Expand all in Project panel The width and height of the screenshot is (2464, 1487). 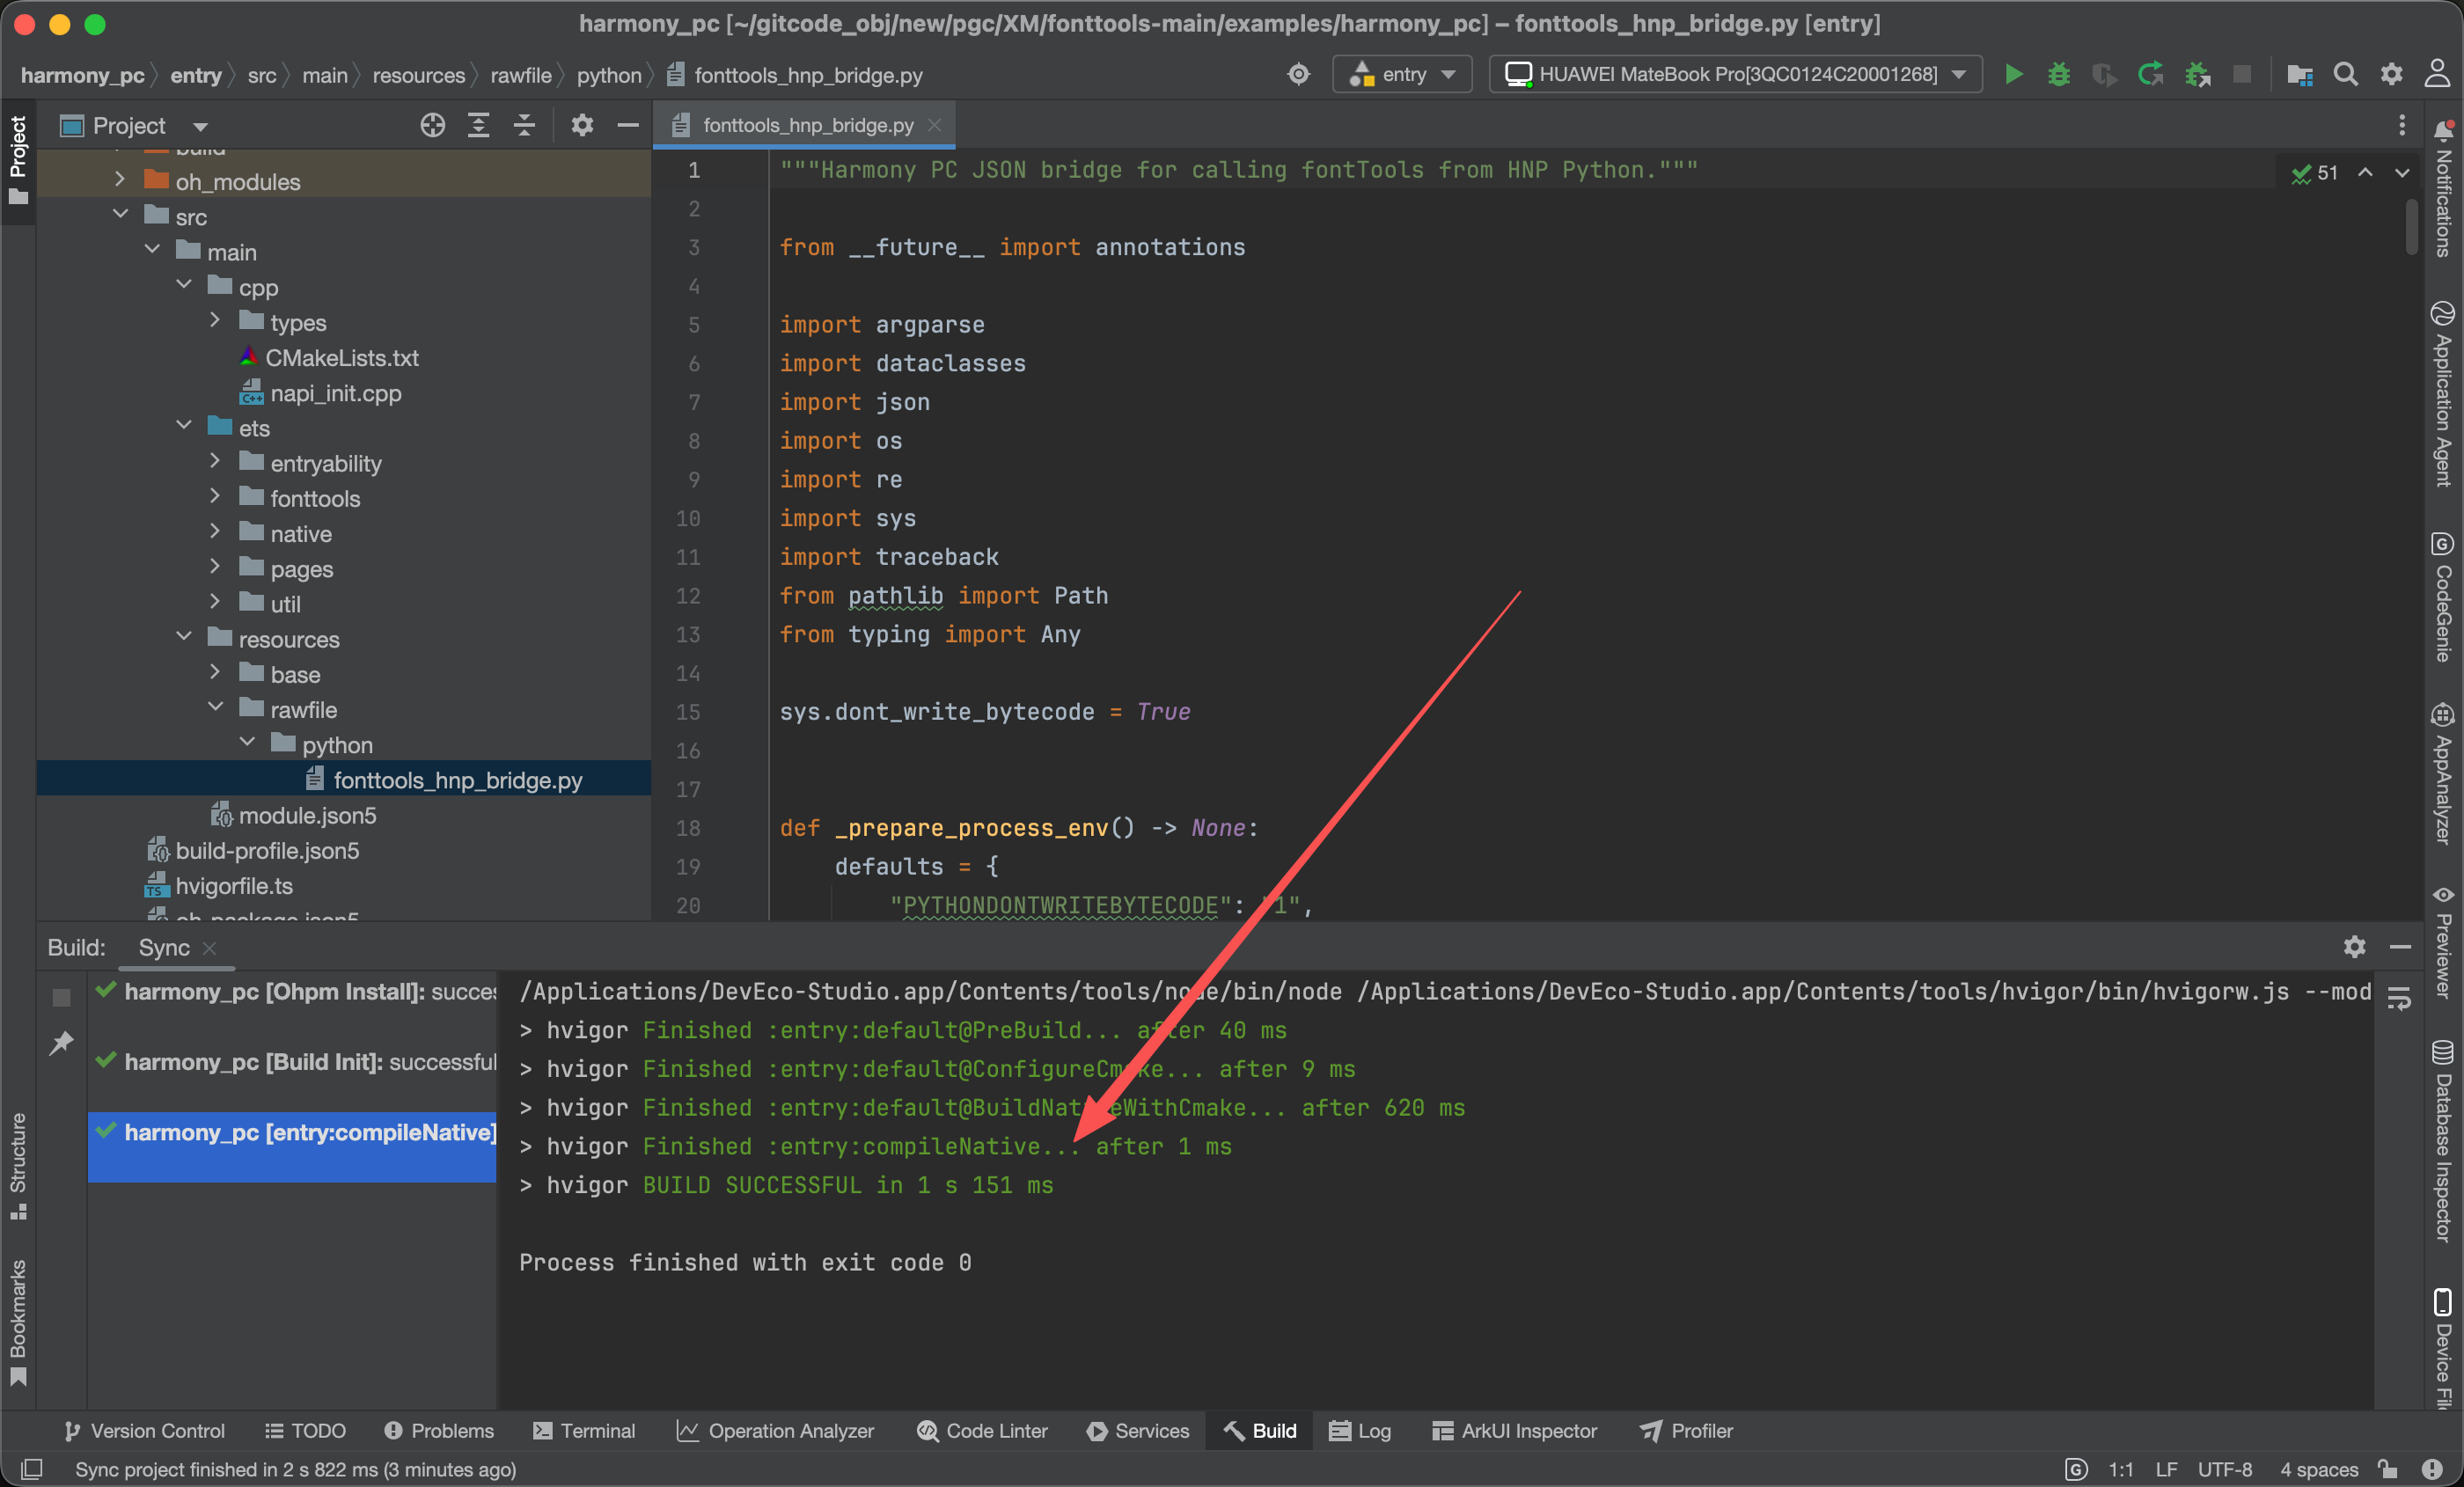(478, 125)
